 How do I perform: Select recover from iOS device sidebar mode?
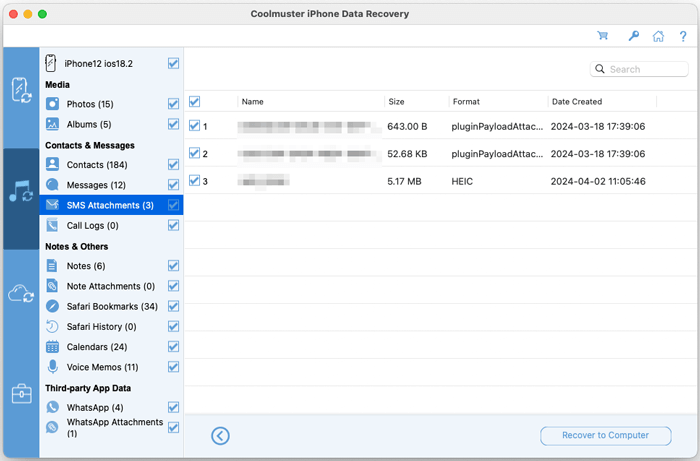click(21, 90)
